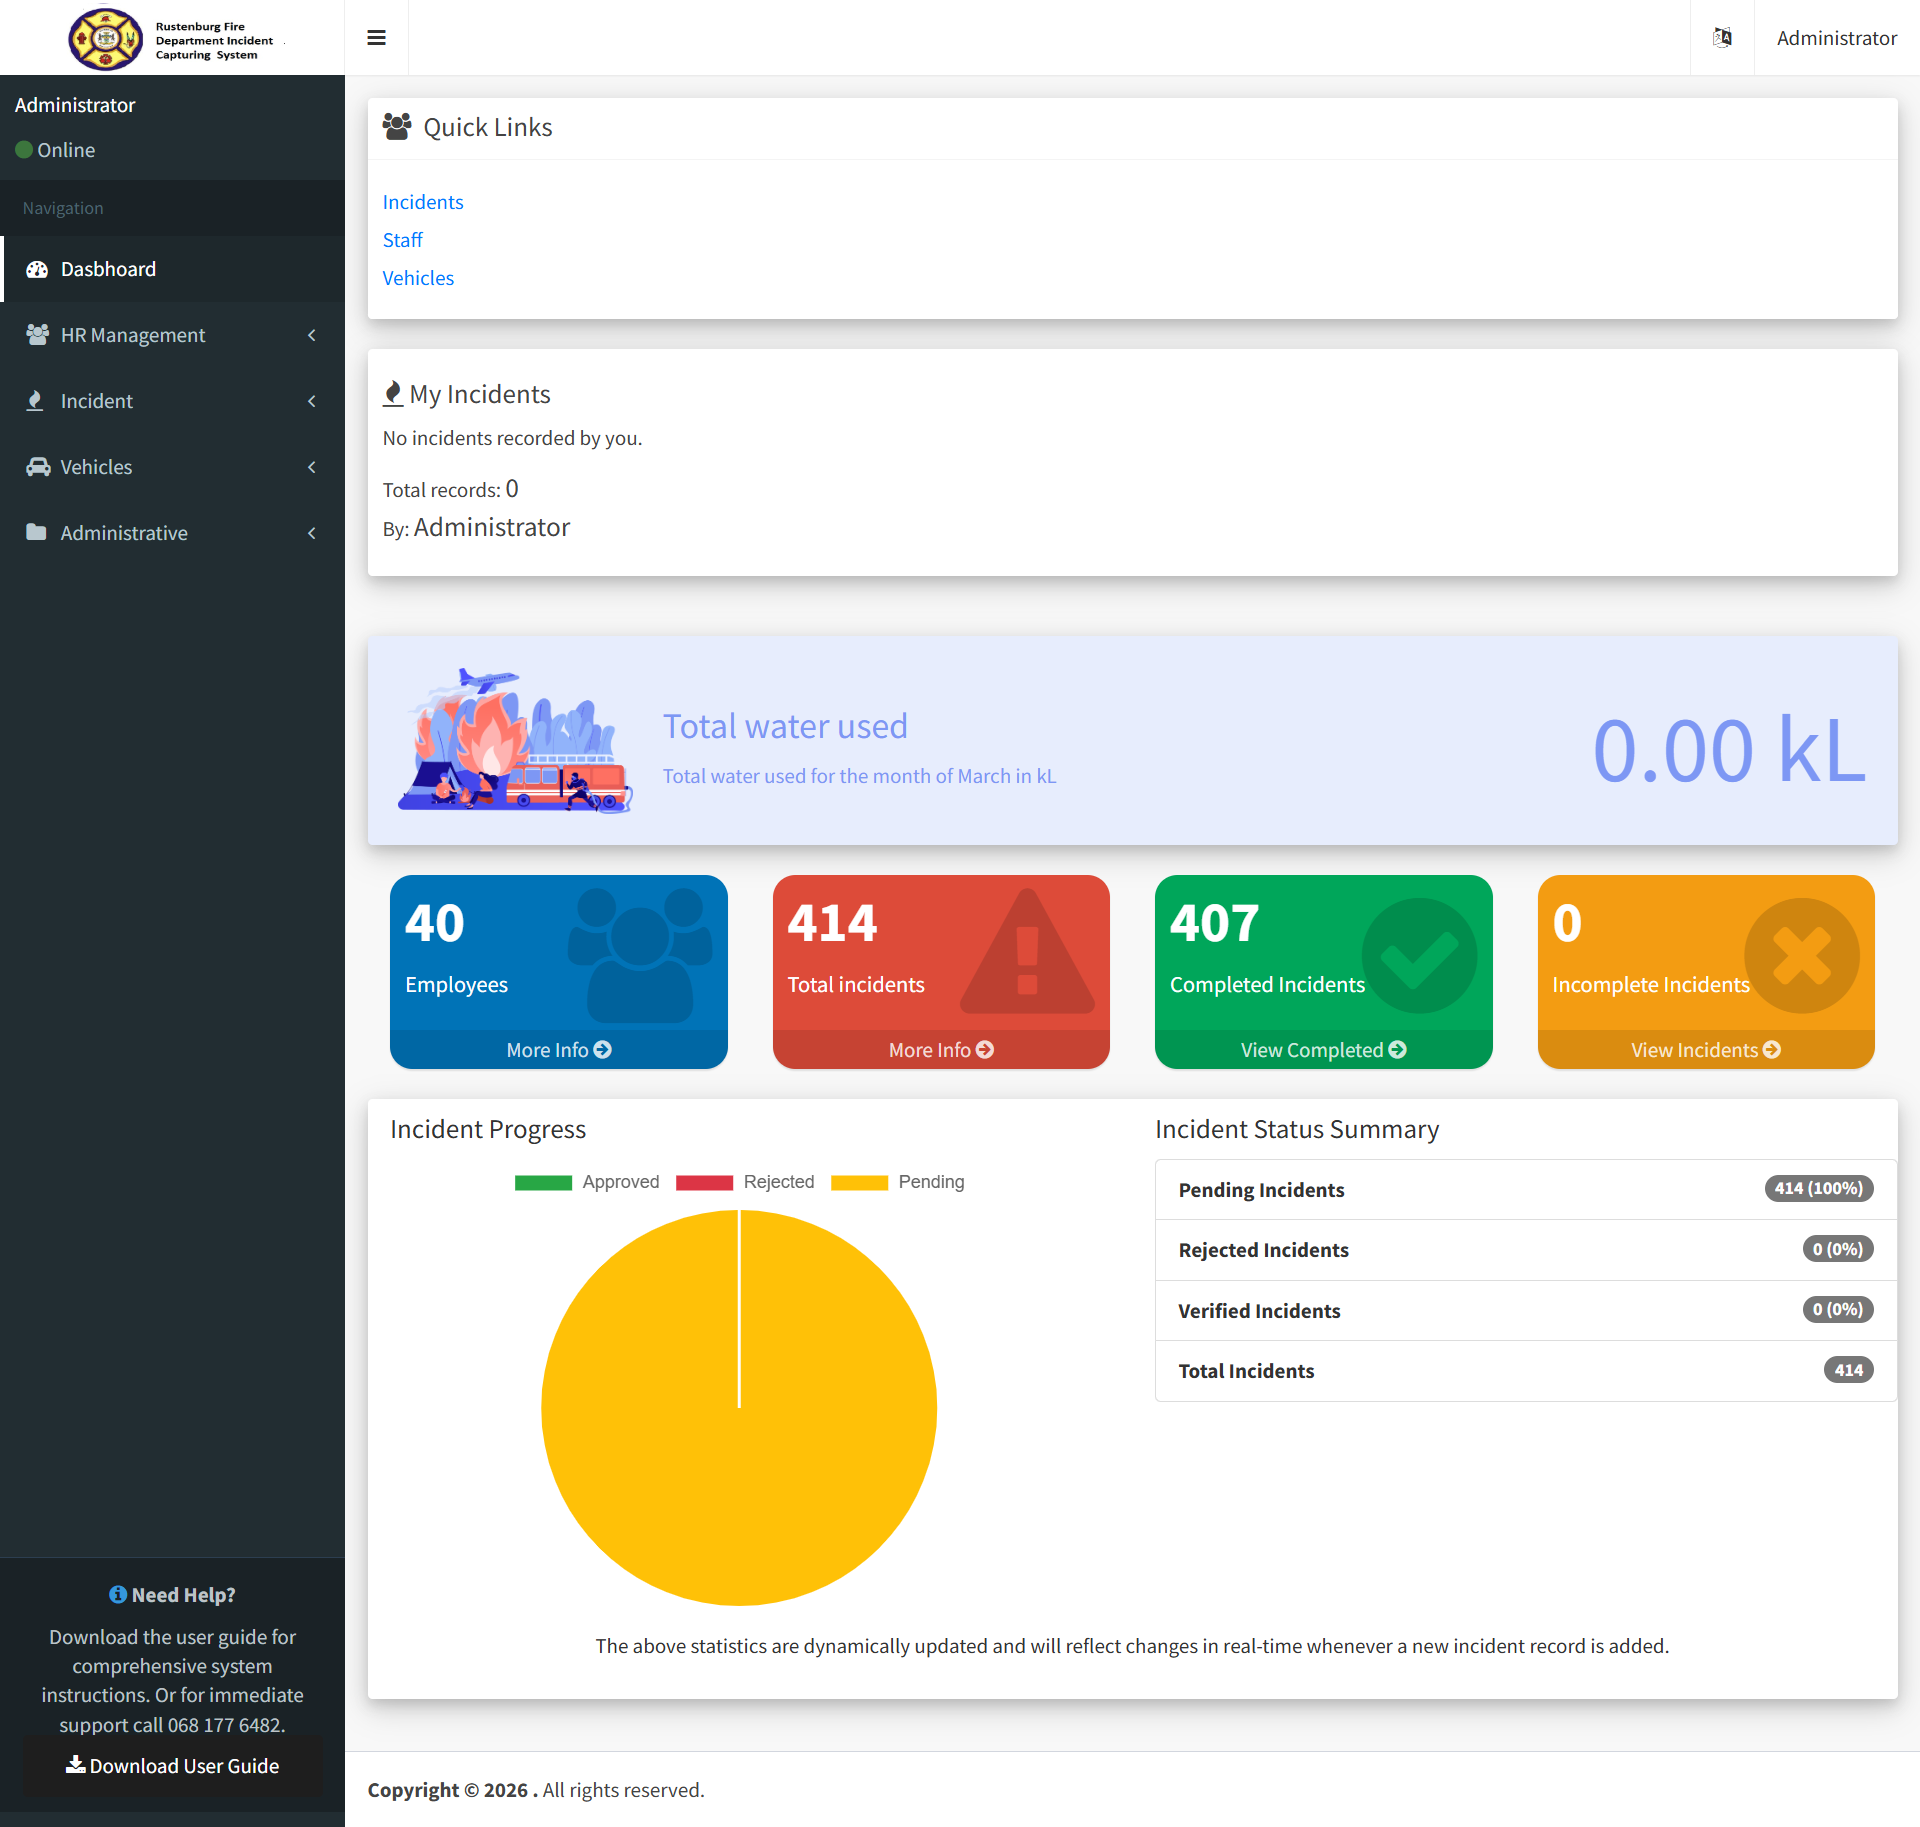Click the 0 (0%) badge in Verified Incidents row
The image size is (1920, 1827).
click(x=1837, y=1309)
